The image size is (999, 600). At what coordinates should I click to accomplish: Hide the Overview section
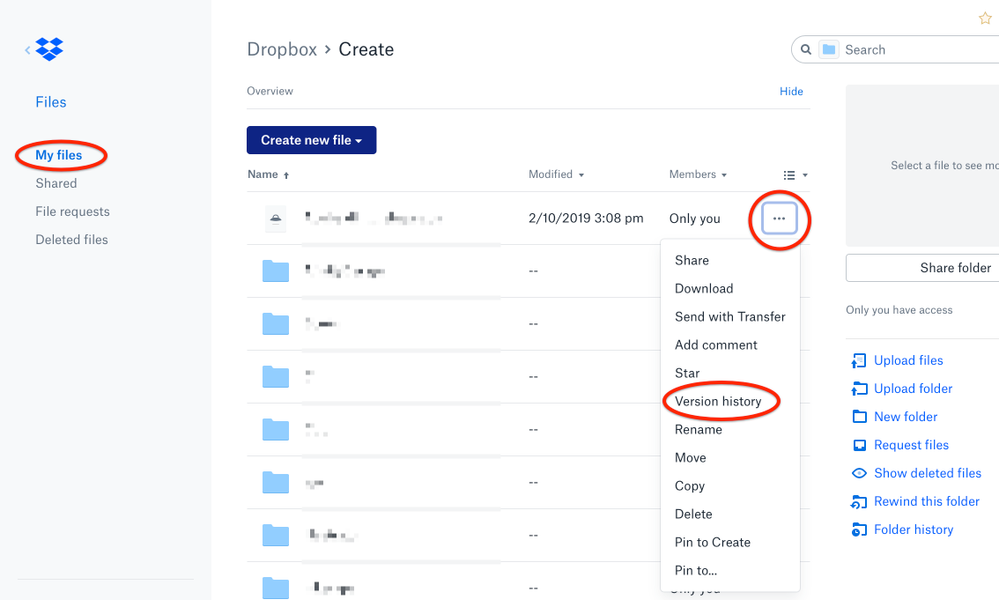point(791,91)
